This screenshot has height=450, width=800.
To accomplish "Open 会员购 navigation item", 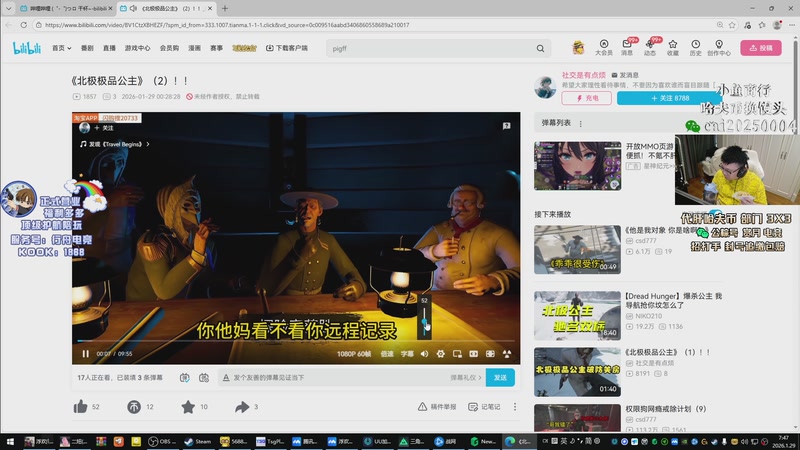I will (x=169, y=48).
